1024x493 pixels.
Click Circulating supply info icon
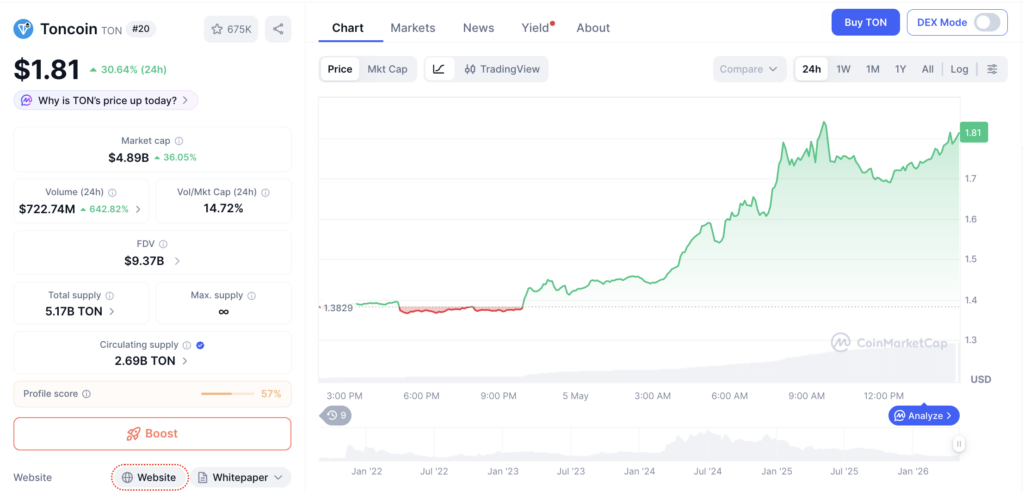pyautogui.click(x=187, y=345)
